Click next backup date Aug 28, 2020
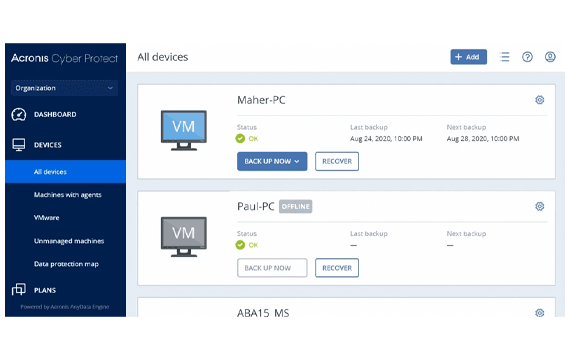This screenshot has width=570, height=360. pos(483,139)
